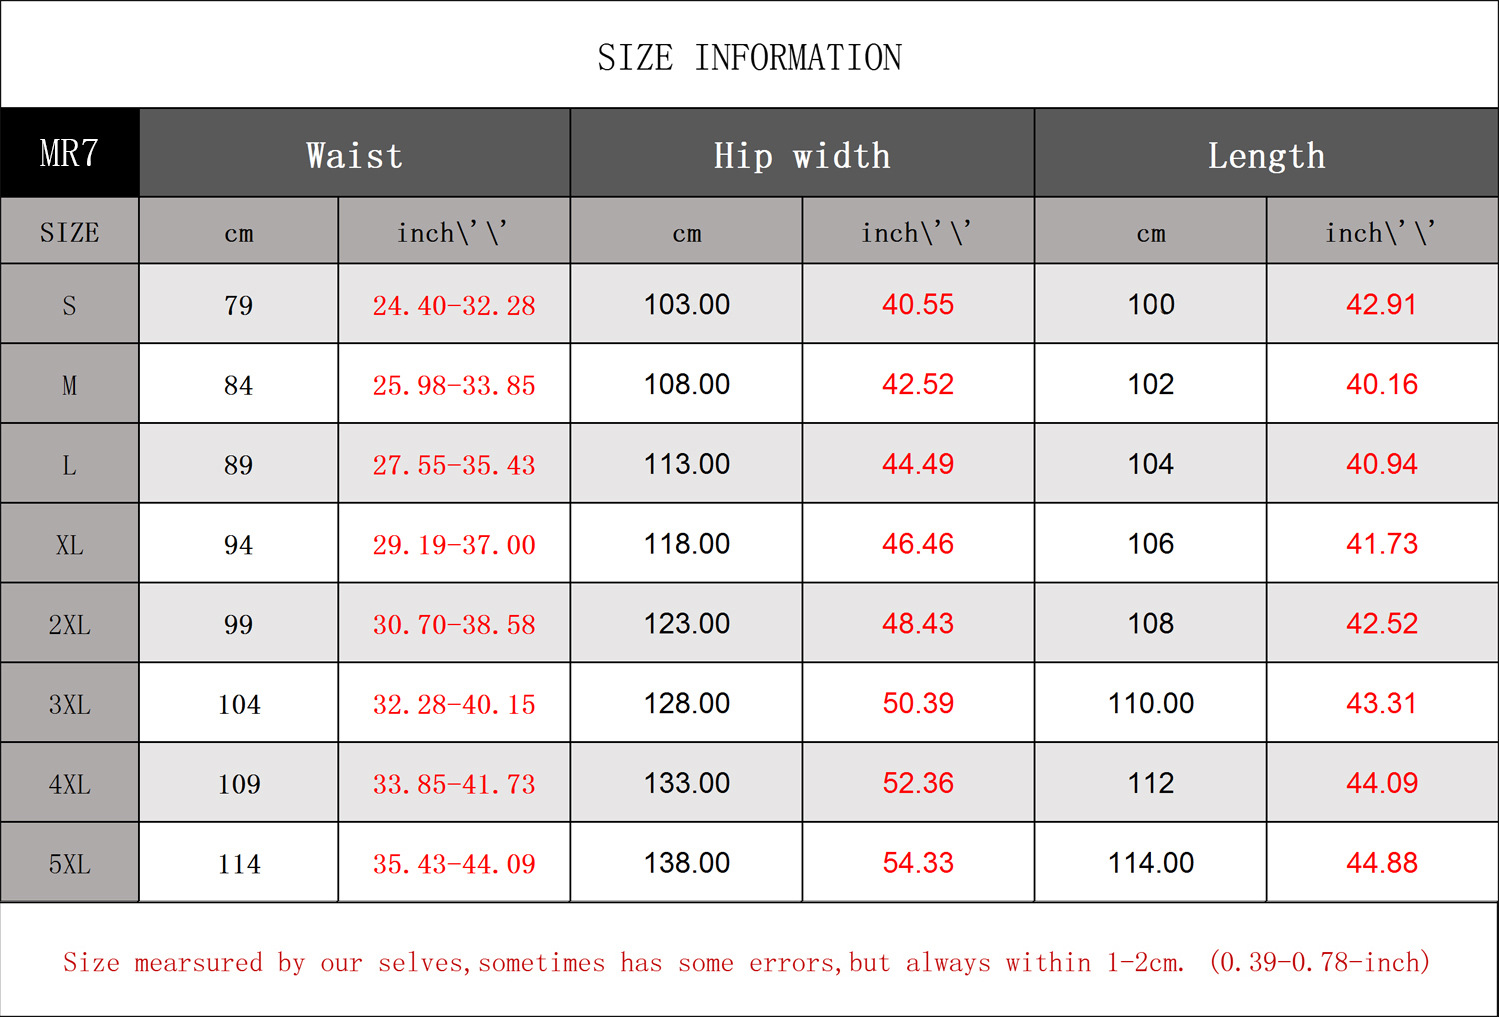Click the Waist column header
Viewport: 1499px width, 1017px height.
click(x=354, y=155)
